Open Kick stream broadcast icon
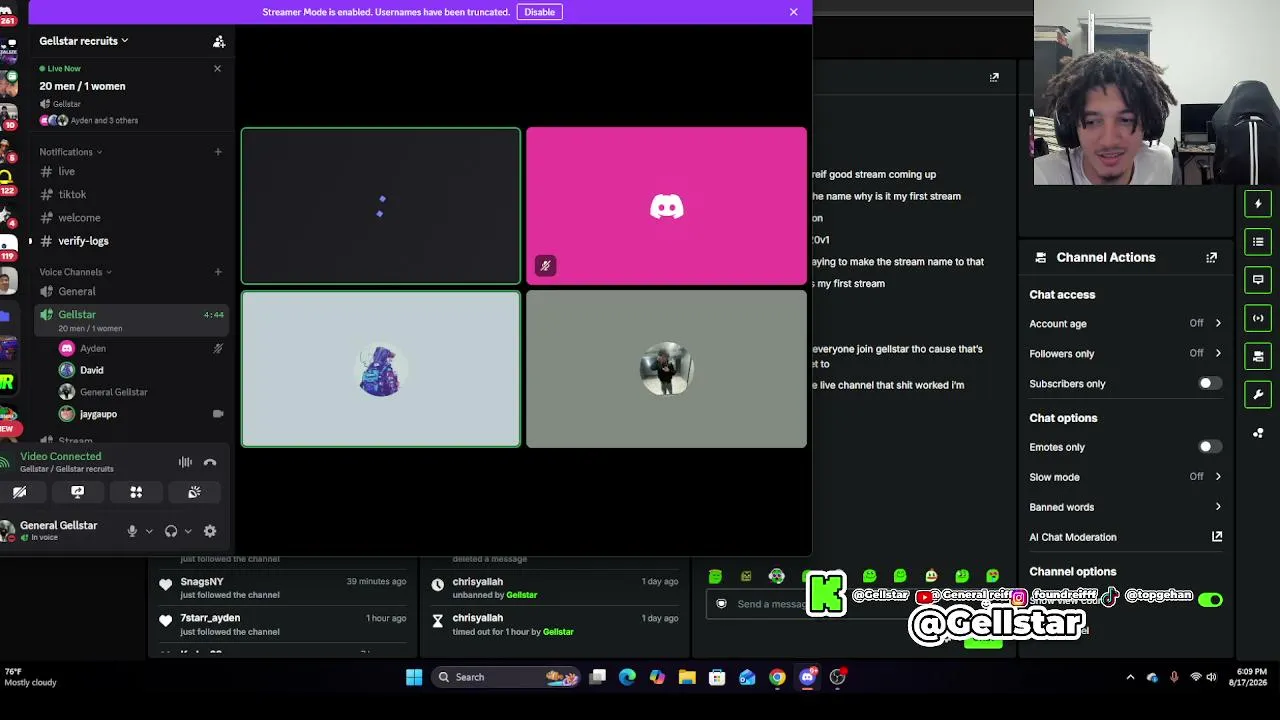The width and height of the screenshot is (1280, 720). click(x=1258, y=318)
